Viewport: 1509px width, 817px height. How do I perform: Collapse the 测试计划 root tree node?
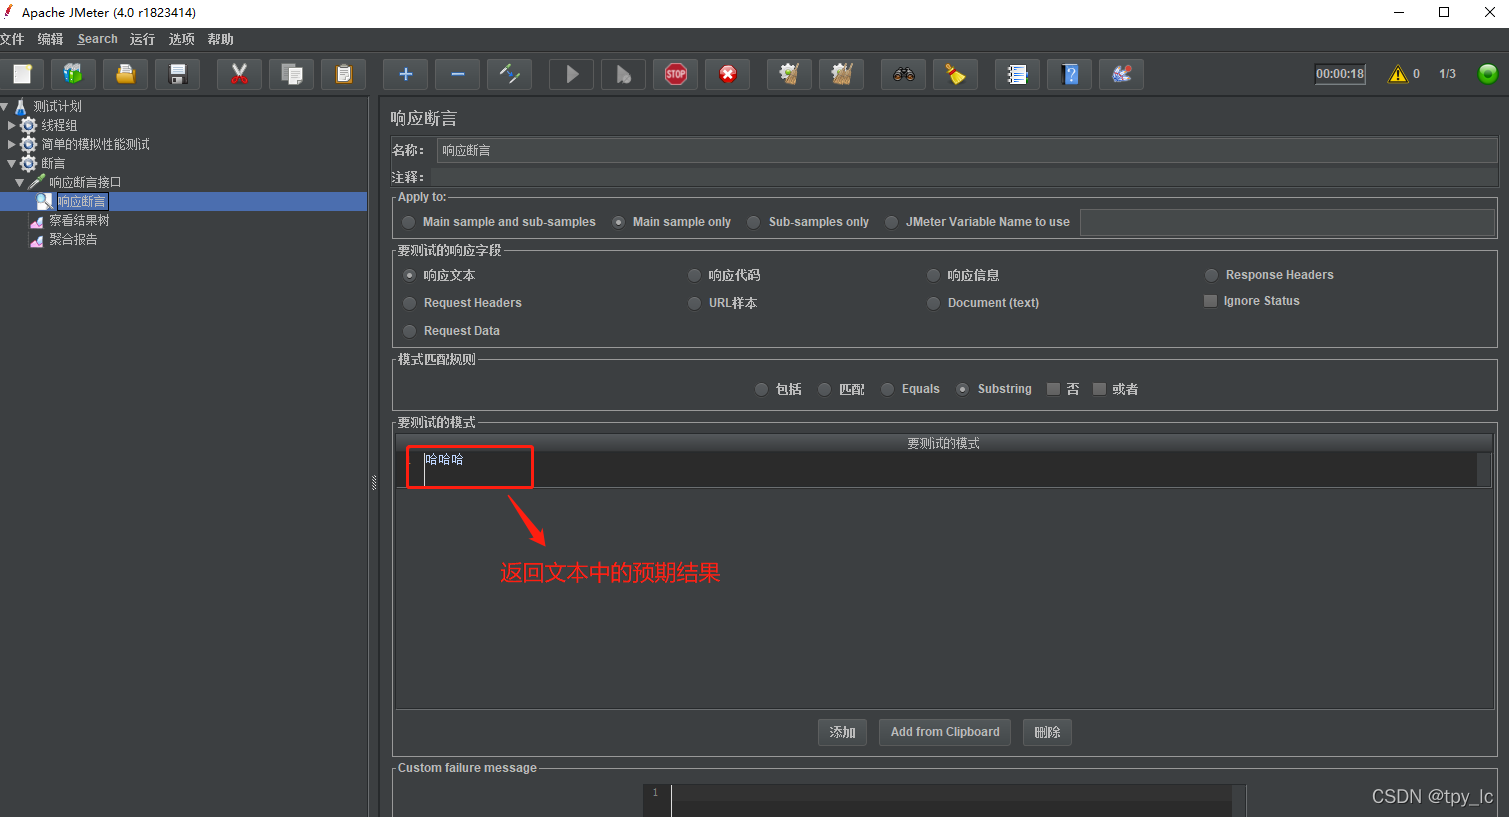[x=5, y=106]
